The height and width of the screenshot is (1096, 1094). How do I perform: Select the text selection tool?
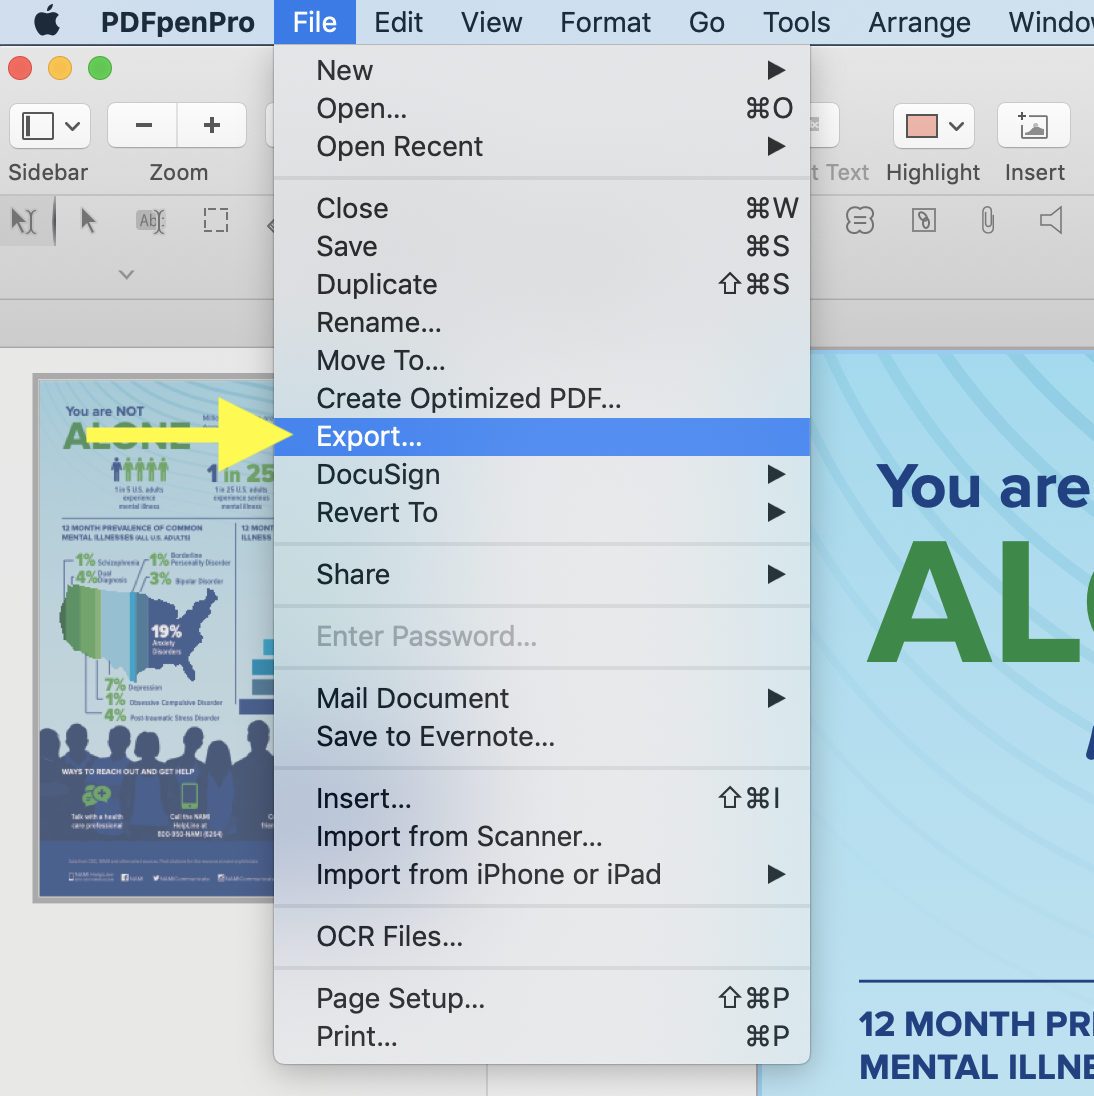coord(24,221)
